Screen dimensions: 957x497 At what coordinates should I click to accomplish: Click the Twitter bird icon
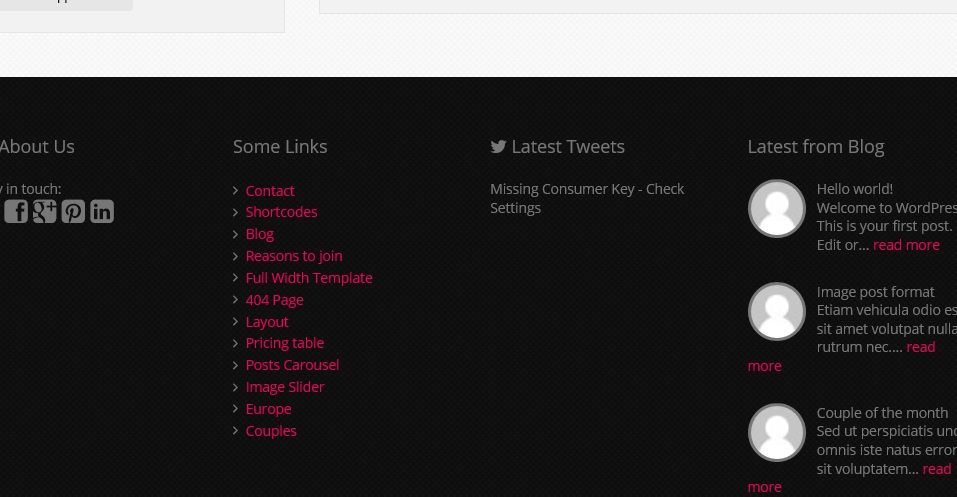click(498, 147)
